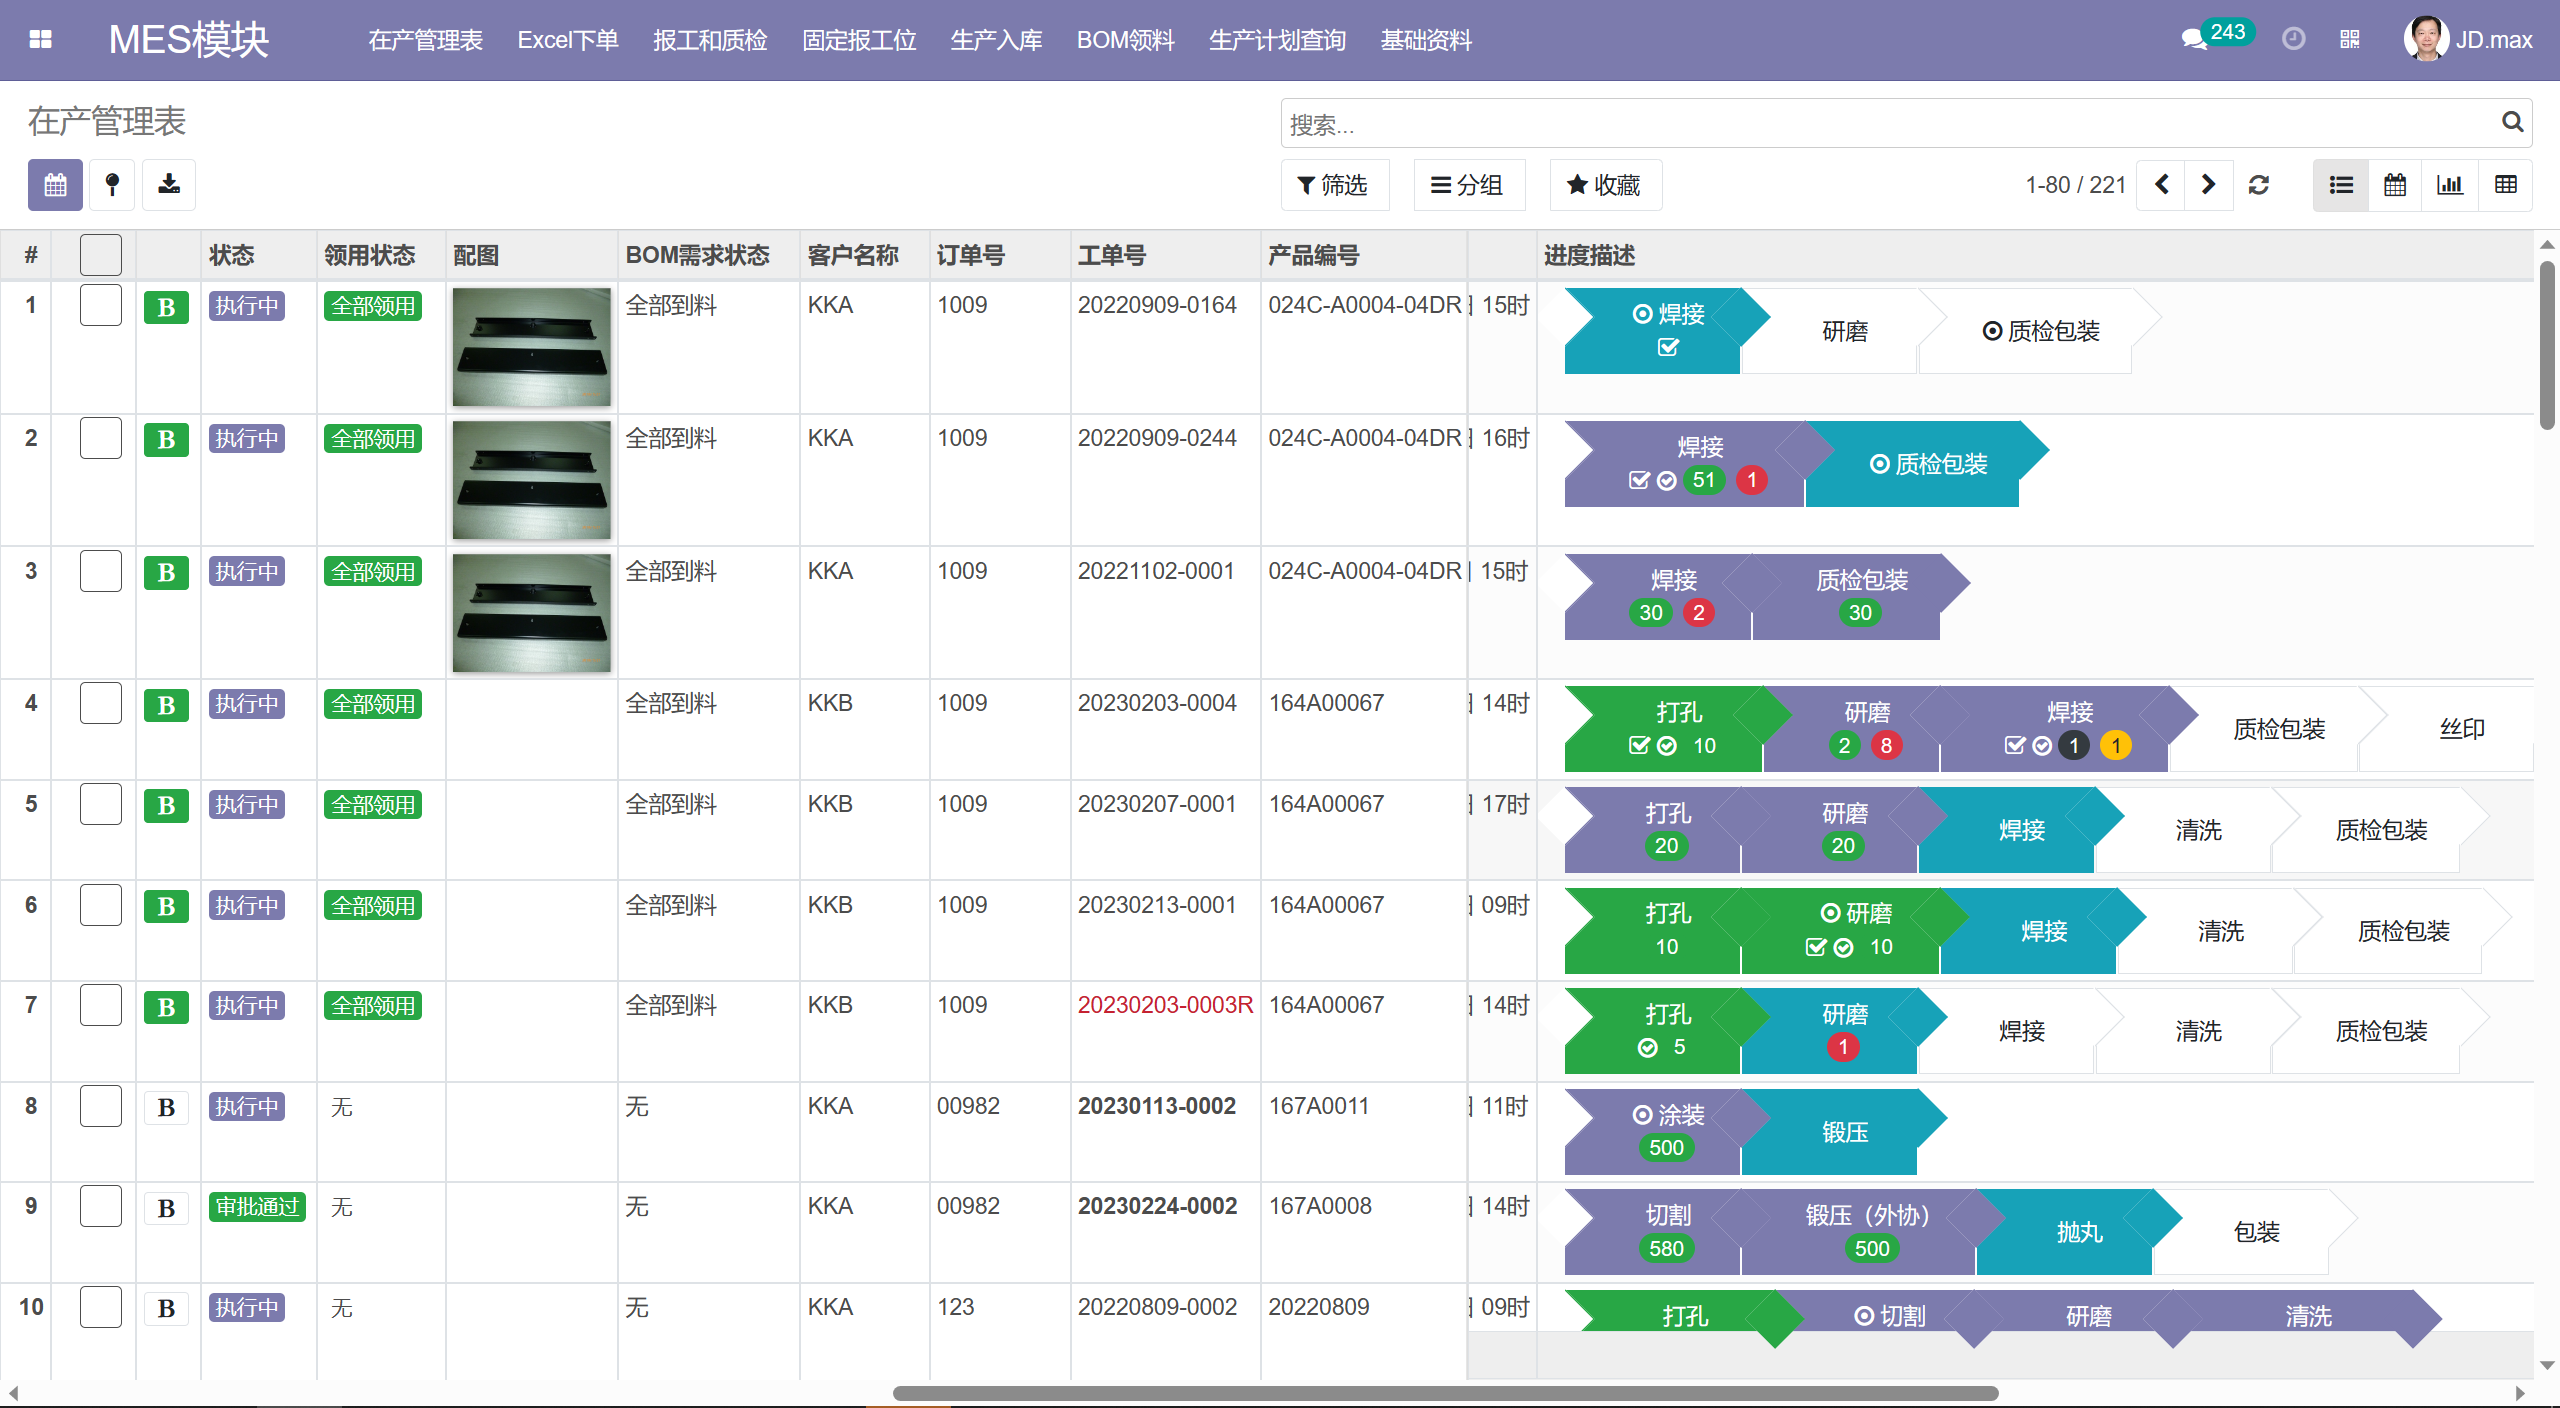Open the 收藏 favorites dropdown
2560x1408 pixels.
(1604, 185)
